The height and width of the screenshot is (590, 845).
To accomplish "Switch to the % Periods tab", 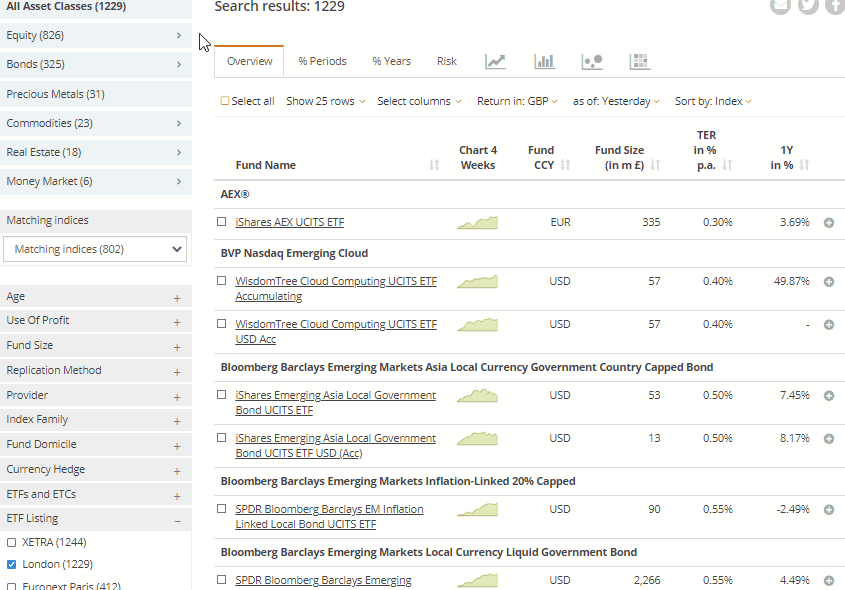I will (x=322, y=61).
